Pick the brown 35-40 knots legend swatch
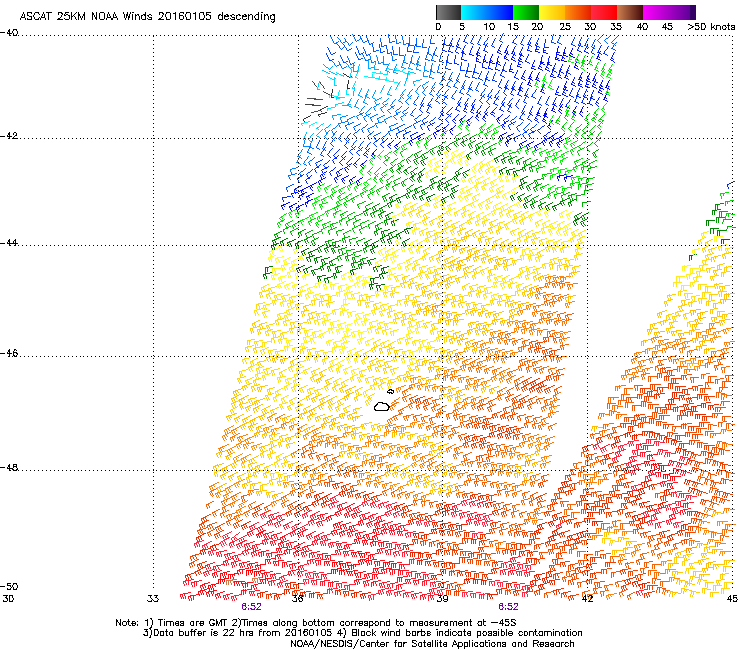Screen dimensions: 740x650 pyautogui.click(x=630, y=12)
